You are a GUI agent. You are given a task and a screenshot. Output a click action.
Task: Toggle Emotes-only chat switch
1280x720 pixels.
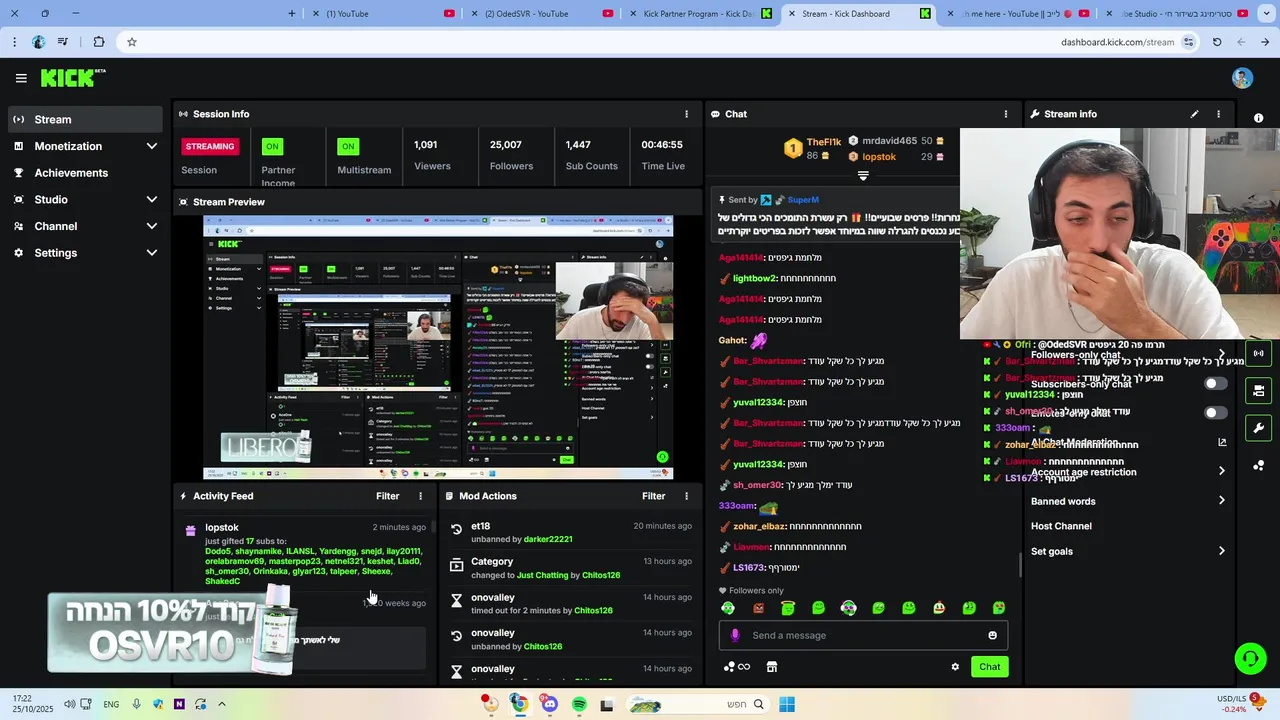pos(1215,413)
